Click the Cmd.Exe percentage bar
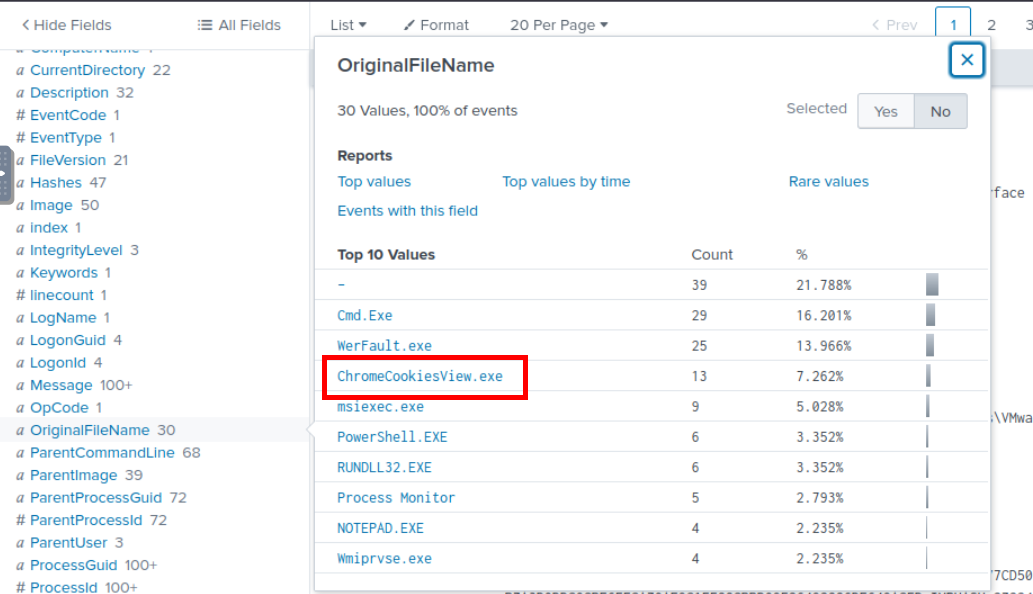Screen dimensions: 1033x594 pos(930,316)
